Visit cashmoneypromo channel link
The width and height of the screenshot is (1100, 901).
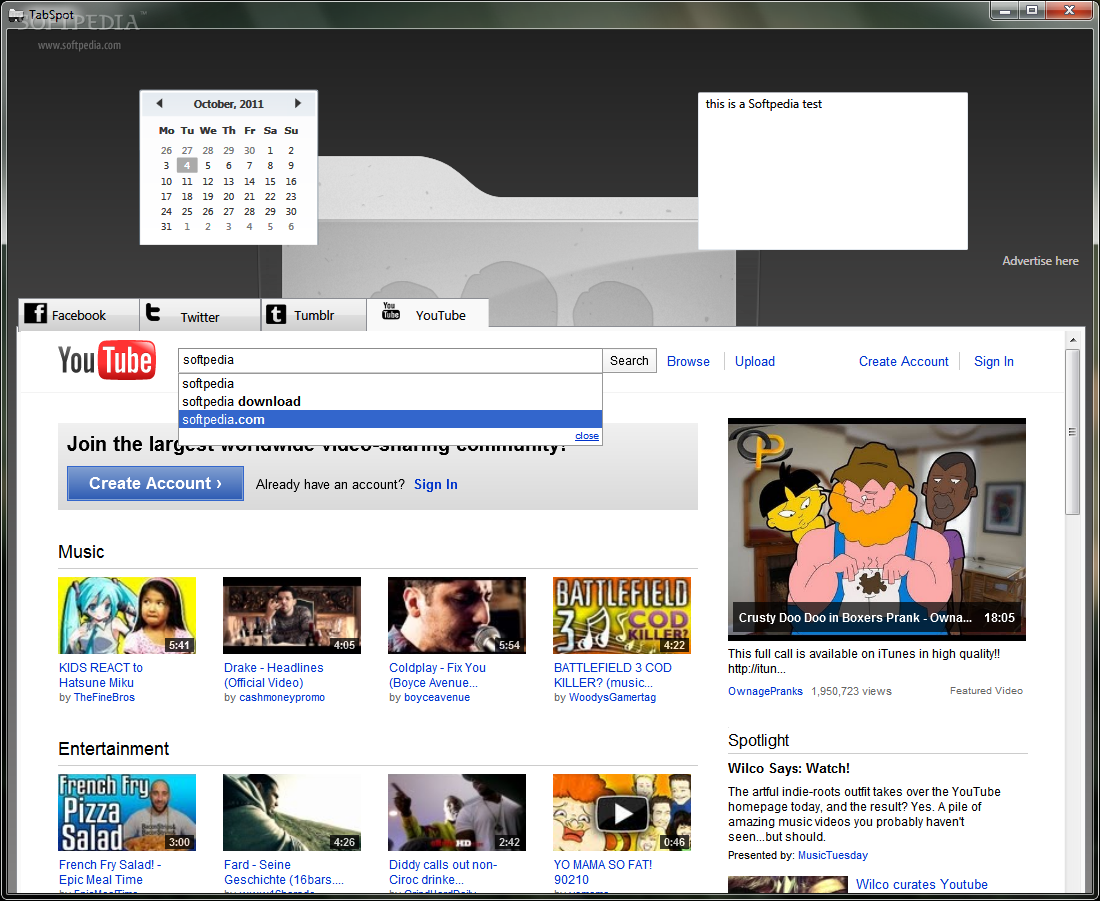[x=282, y=698]
